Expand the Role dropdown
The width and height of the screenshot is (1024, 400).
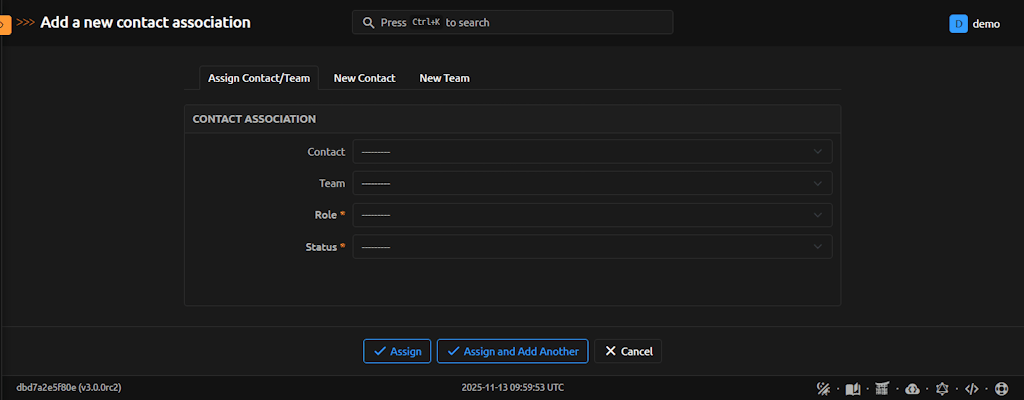(x=592, y=215)
